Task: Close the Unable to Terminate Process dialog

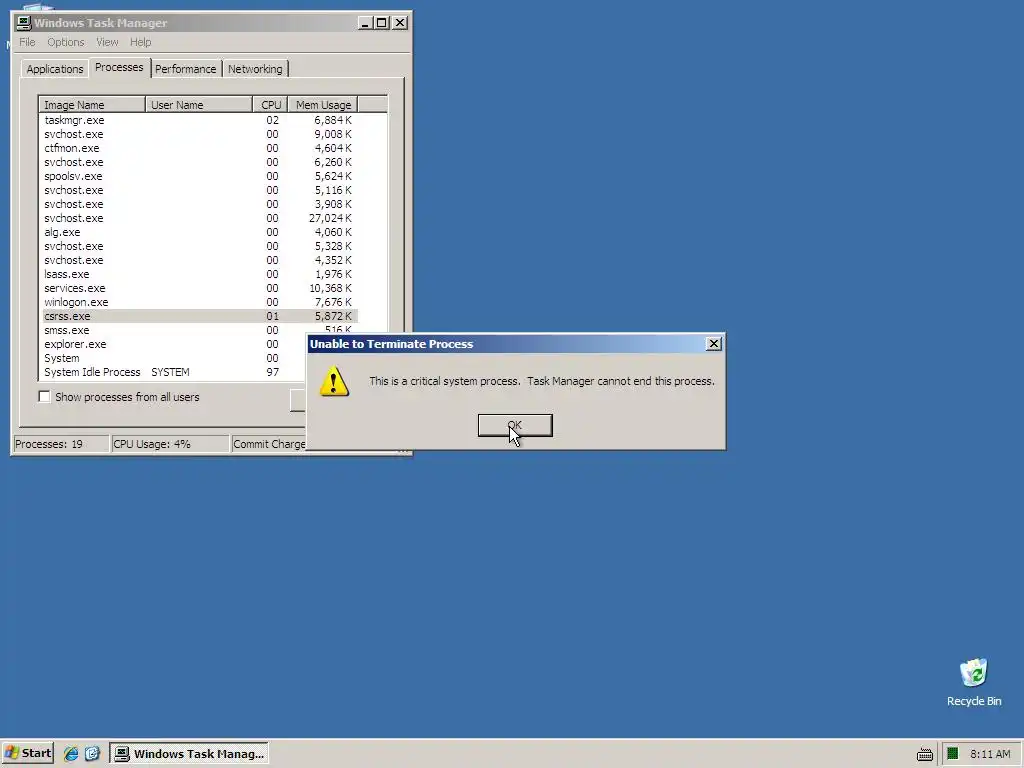Action: (714, 344)
